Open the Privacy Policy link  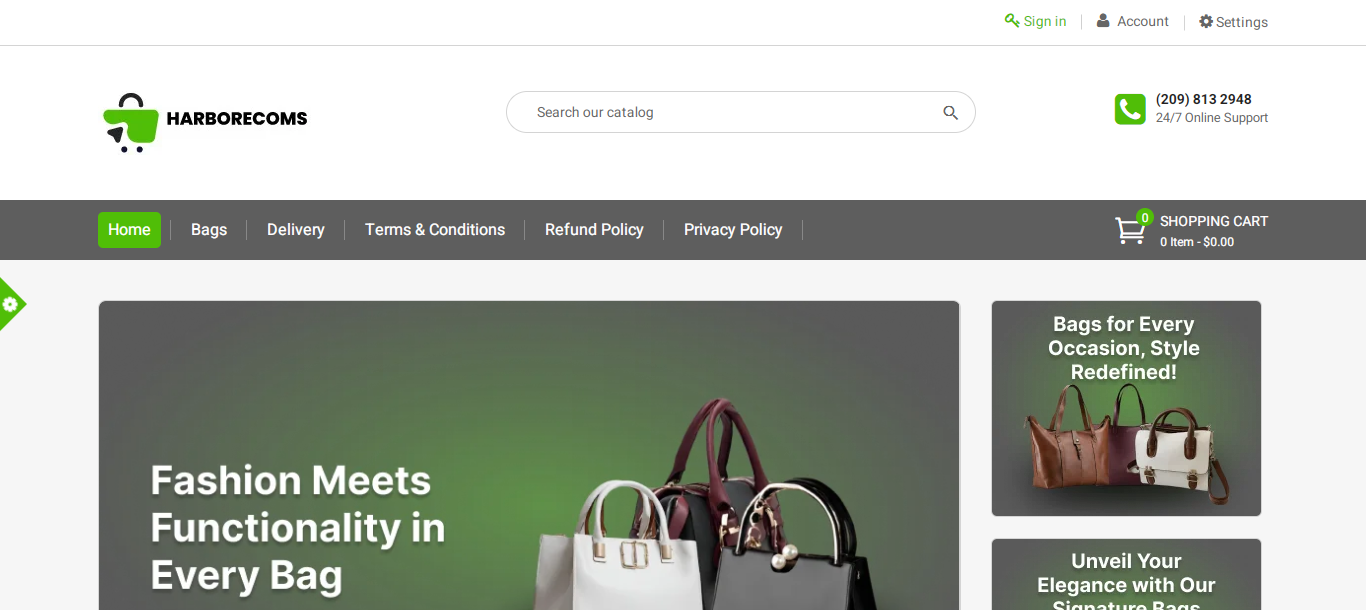point(733,230)
